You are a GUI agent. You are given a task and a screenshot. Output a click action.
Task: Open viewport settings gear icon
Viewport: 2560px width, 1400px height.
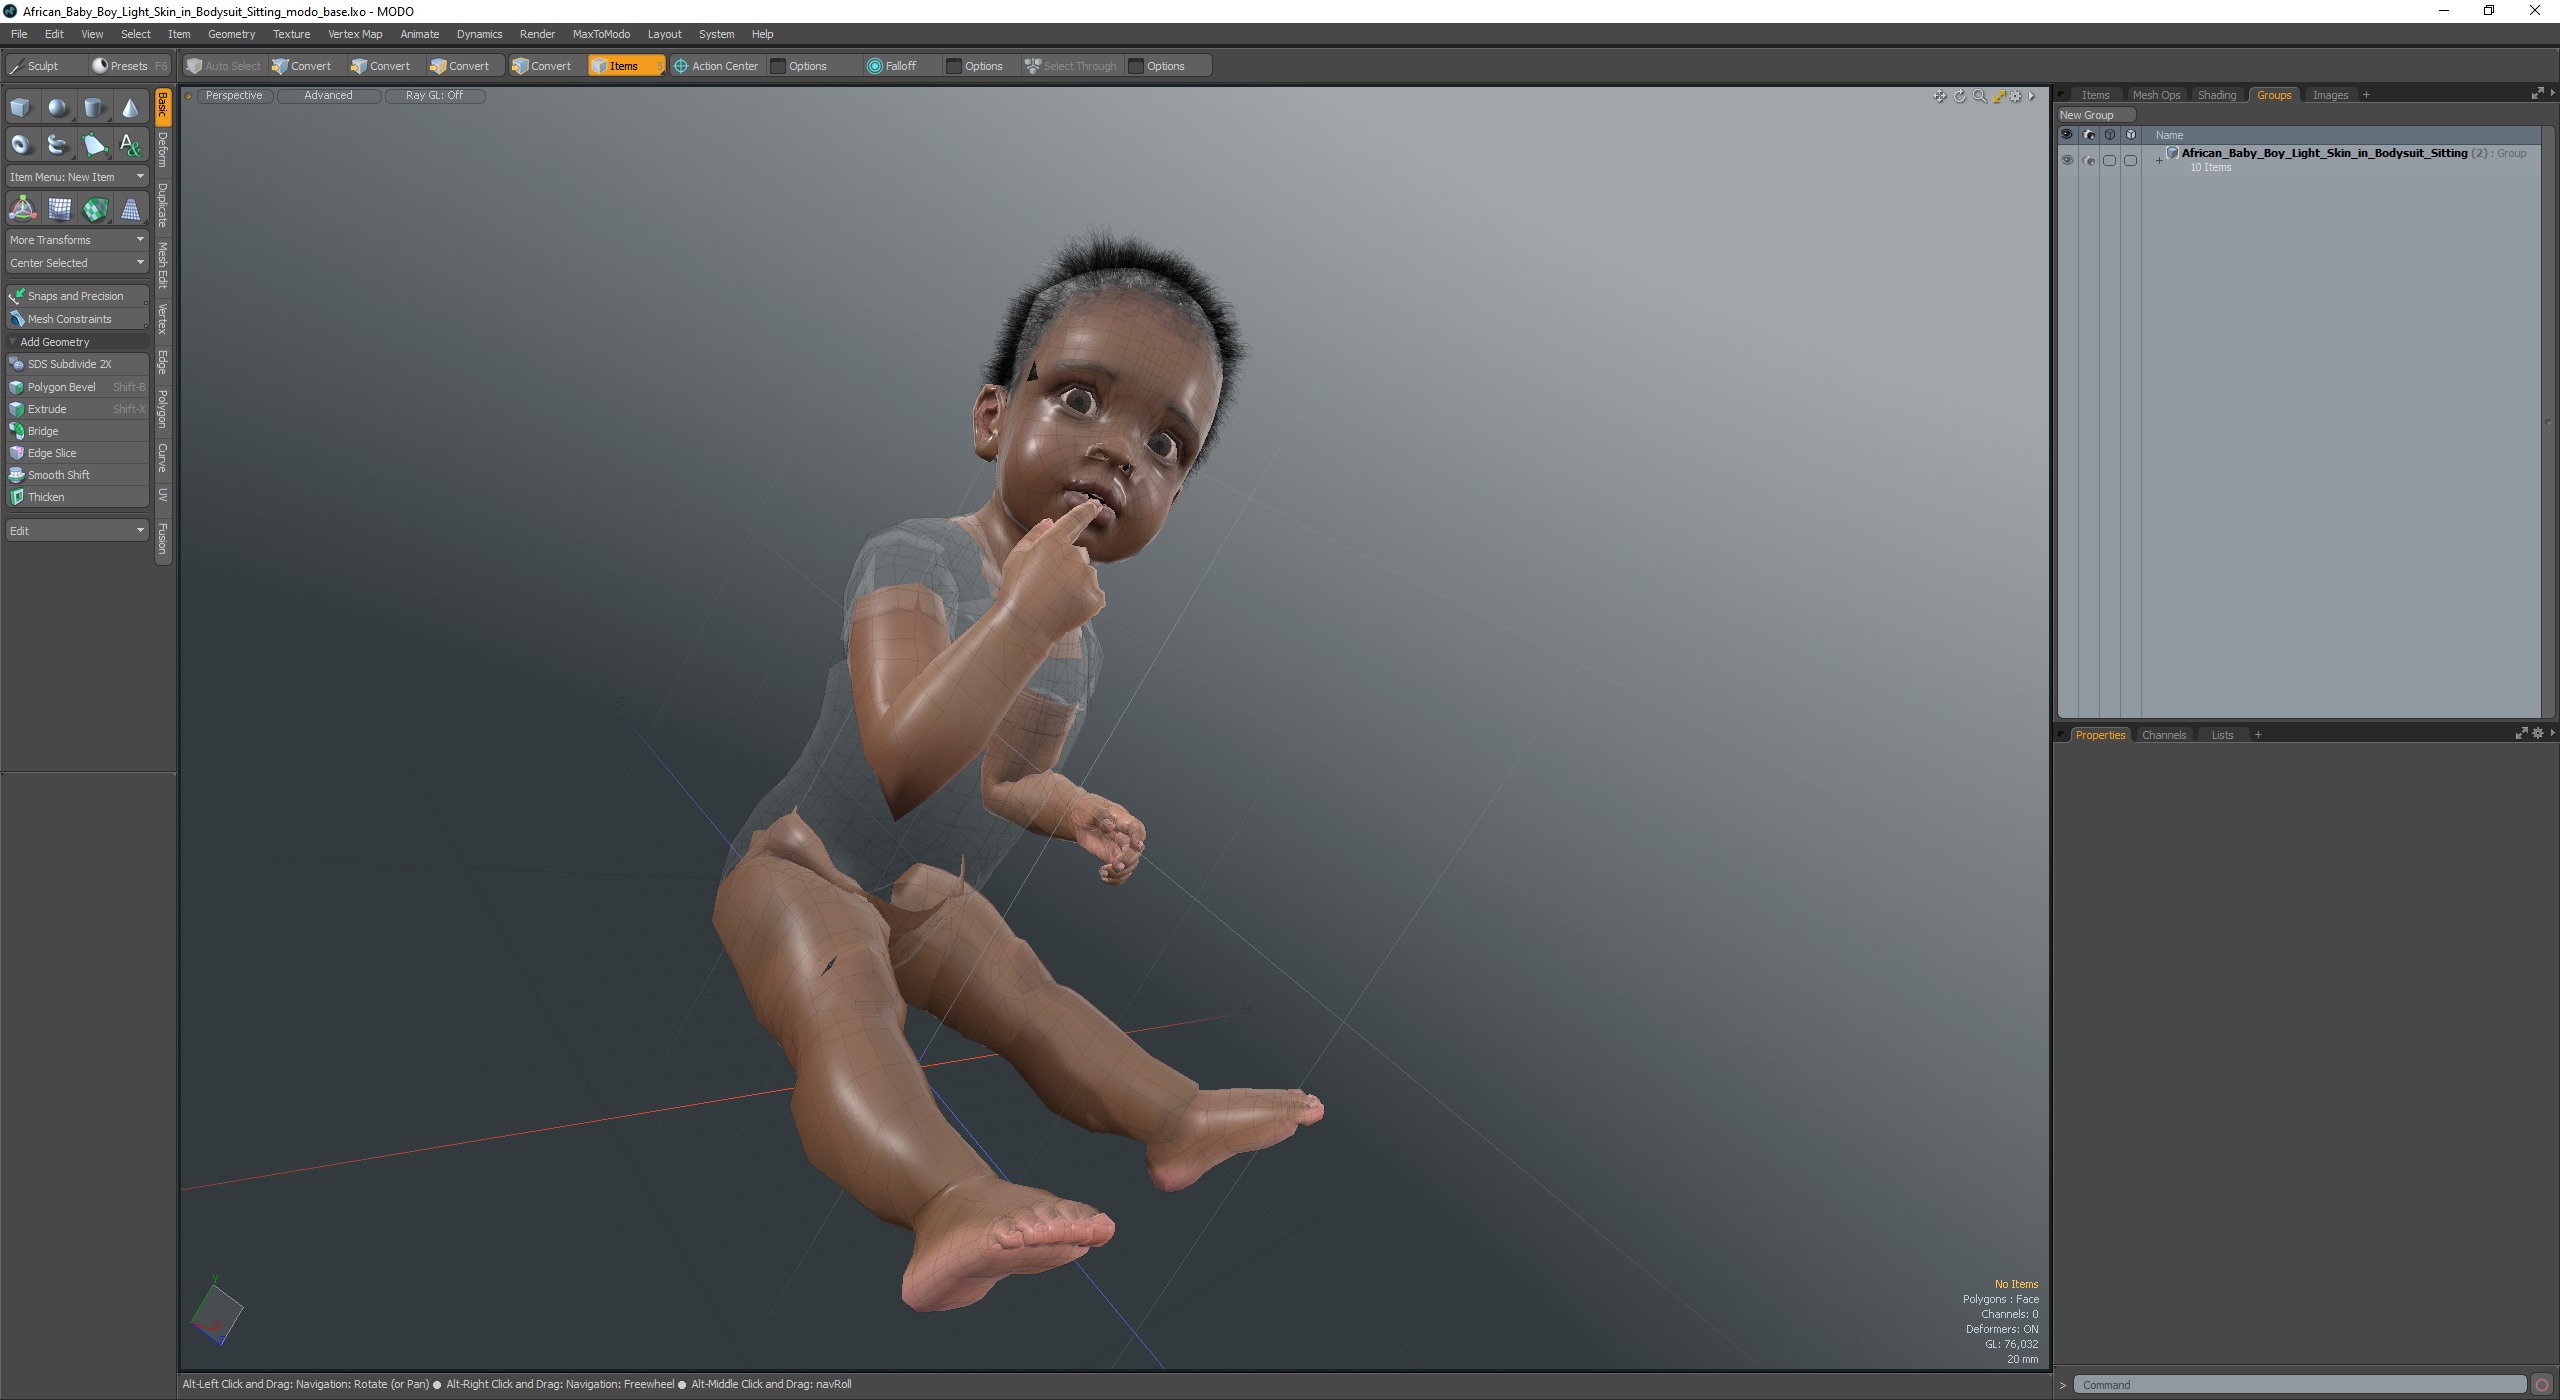point(2016,96)
